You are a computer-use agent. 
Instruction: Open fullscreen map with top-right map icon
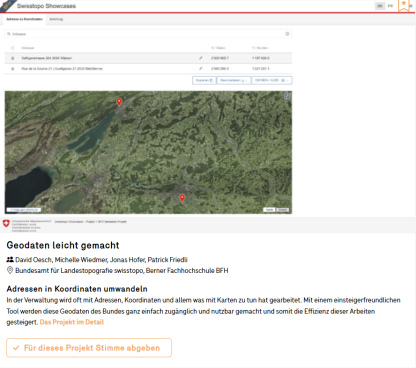coord(287,96)
